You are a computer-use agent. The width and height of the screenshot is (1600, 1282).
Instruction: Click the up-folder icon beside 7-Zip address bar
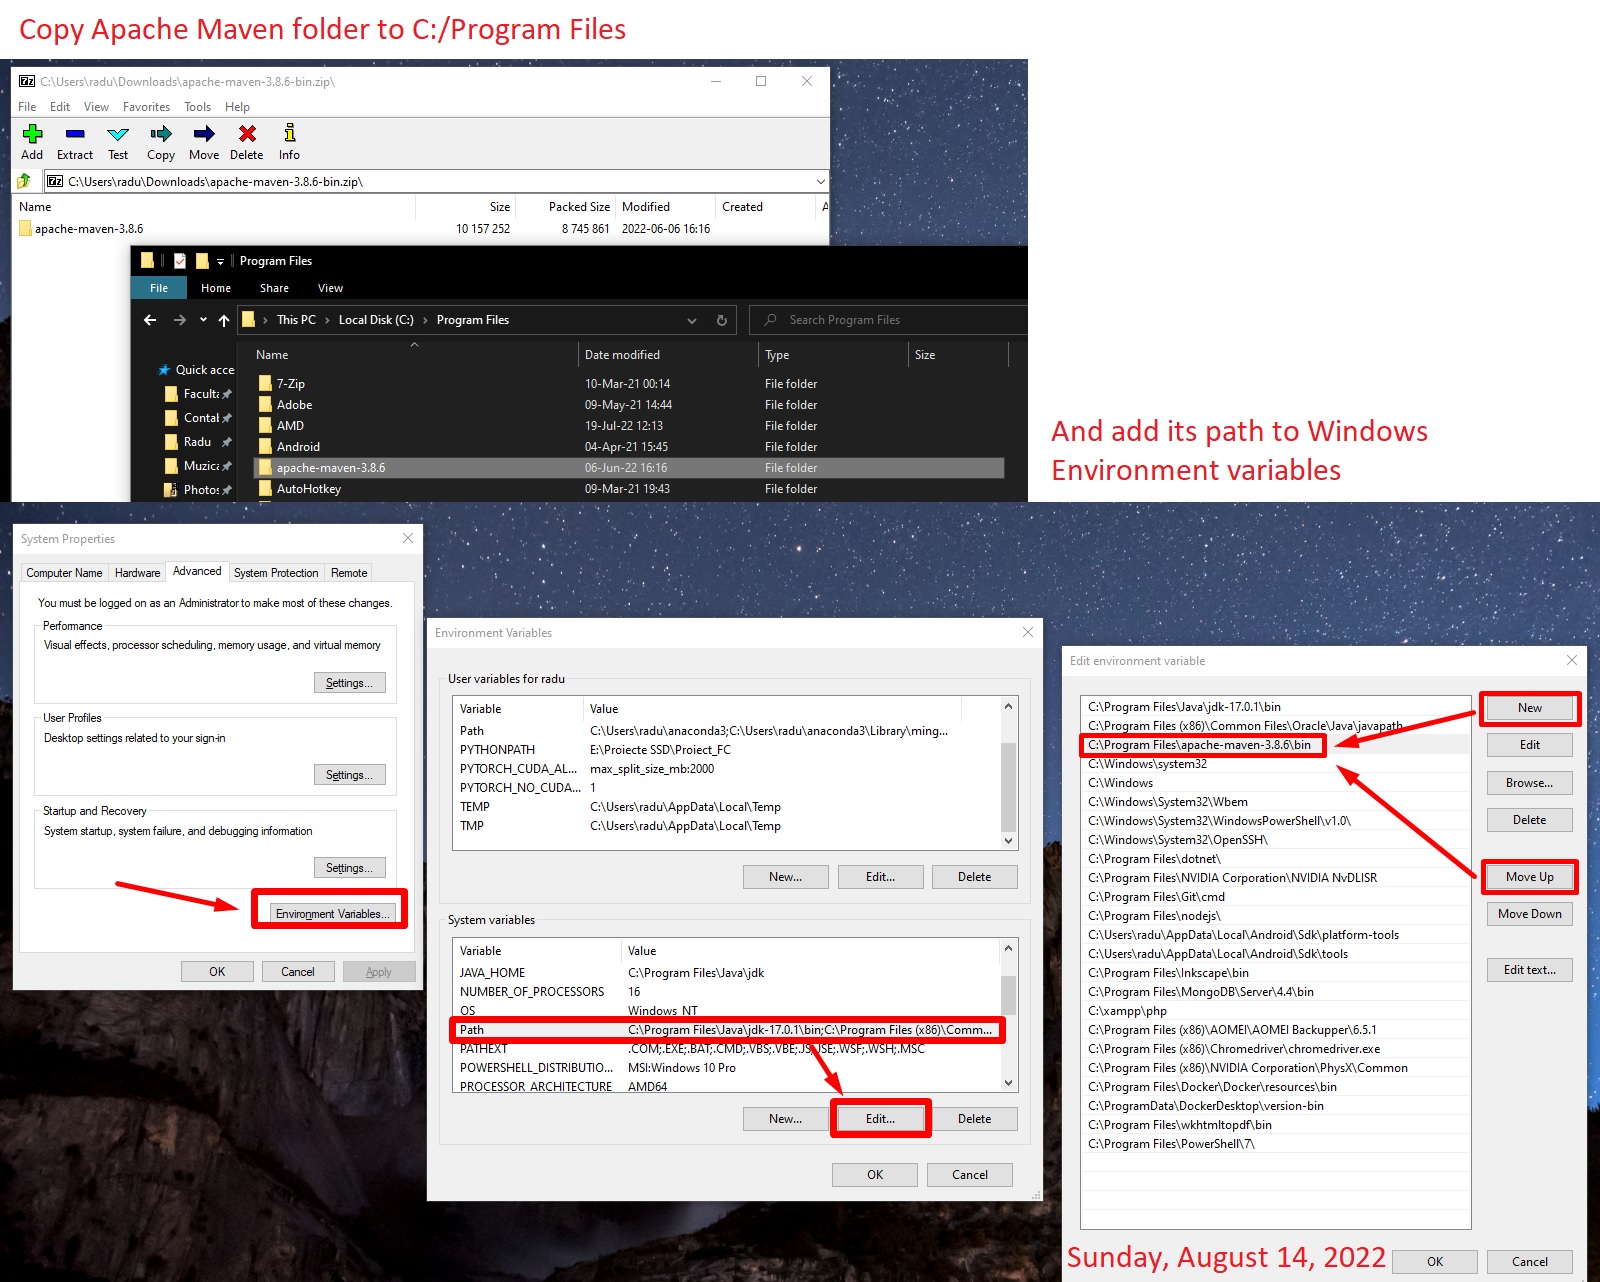(25, 181)
